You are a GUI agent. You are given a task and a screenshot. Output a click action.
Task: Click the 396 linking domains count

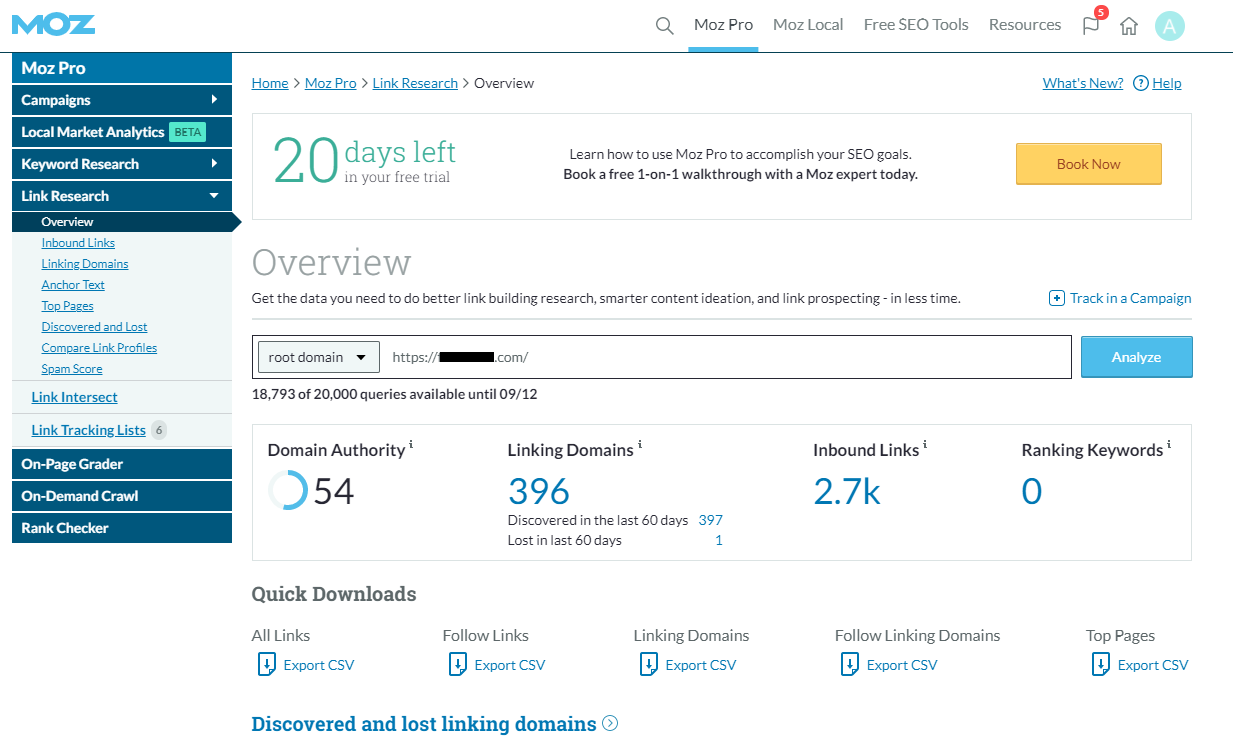(539, 491)
